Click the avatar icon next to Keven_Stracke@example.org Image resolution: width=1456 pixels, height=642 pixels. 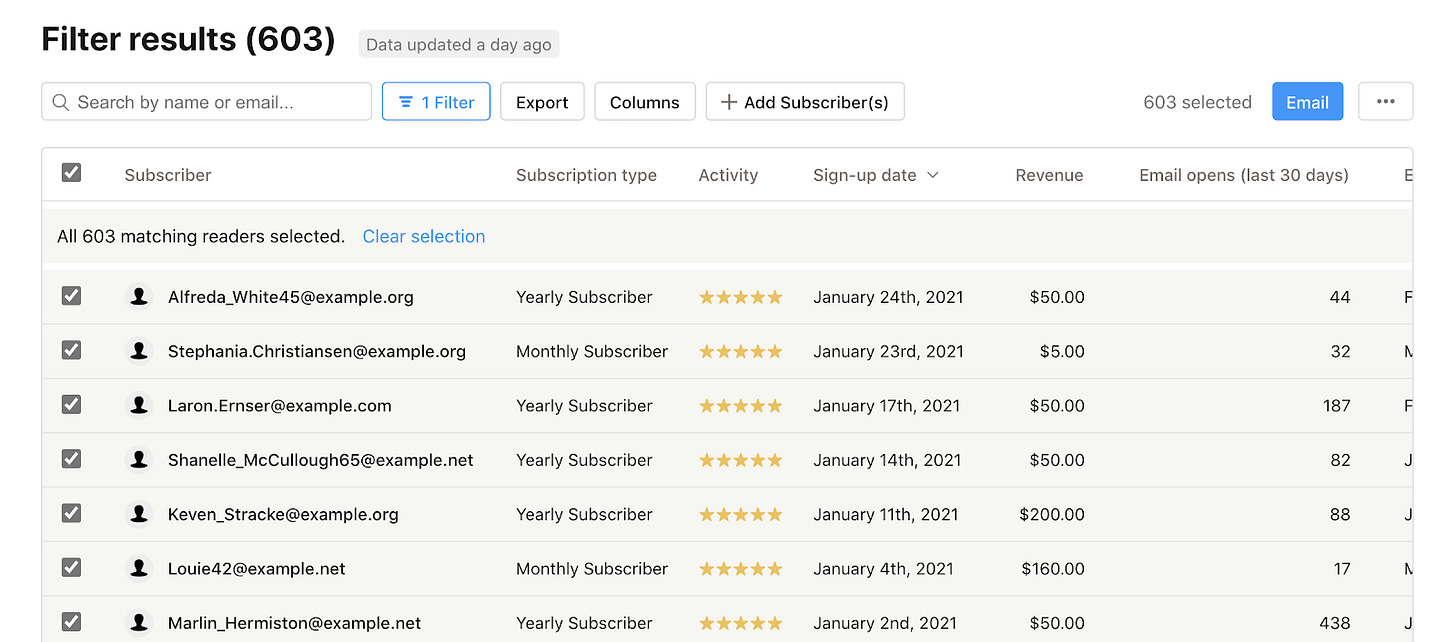tap(138, 513)
